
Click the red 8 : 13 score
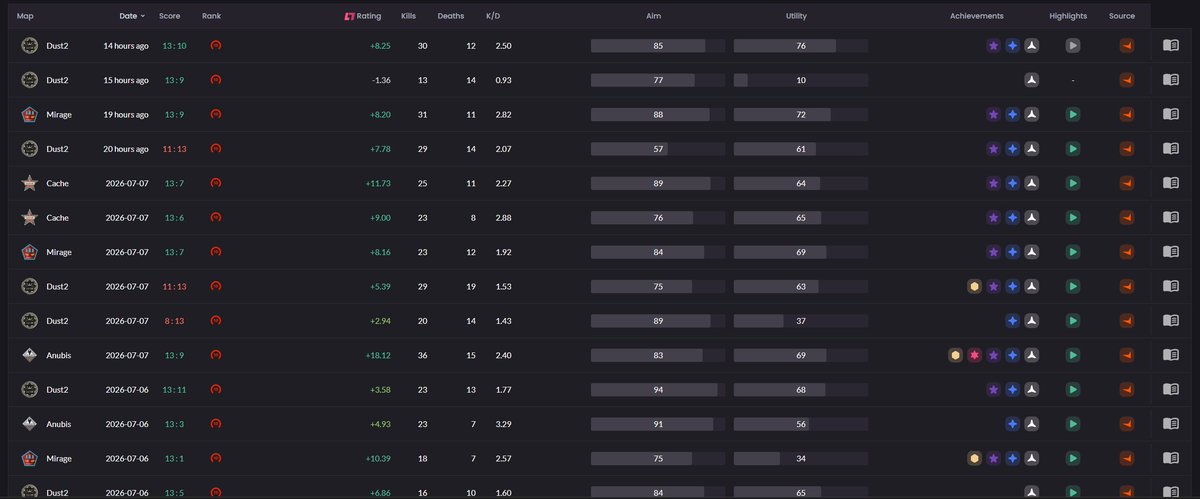(174, 321)
